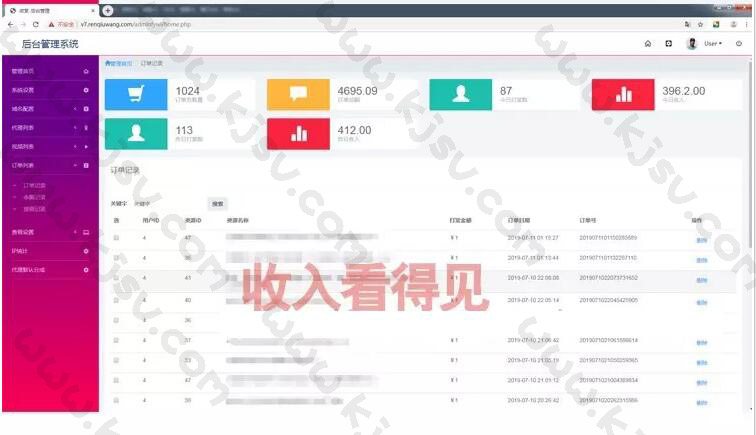The image size is (756, 435).
Task: Tick checkbox for order dated 2019-07-11 01:13:44
Action: pyautogui.click(x=116, y=258)
